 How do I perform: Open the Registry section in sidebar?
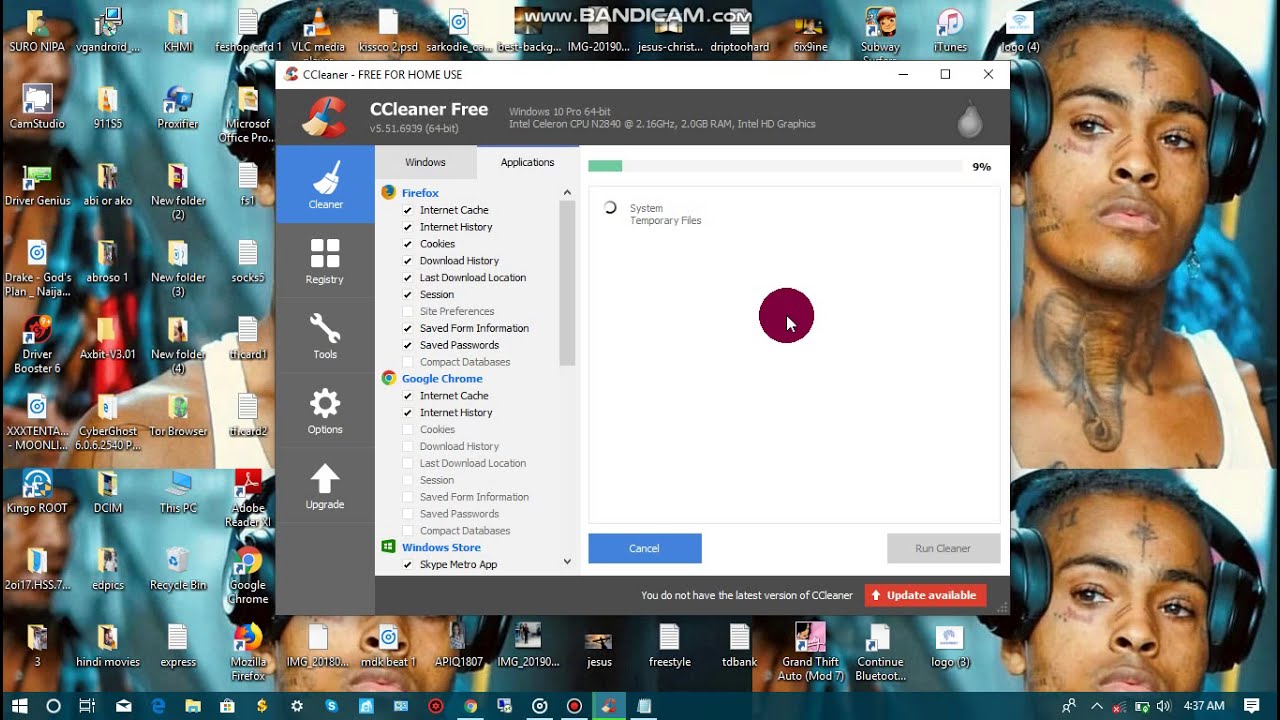coord(325,260)
